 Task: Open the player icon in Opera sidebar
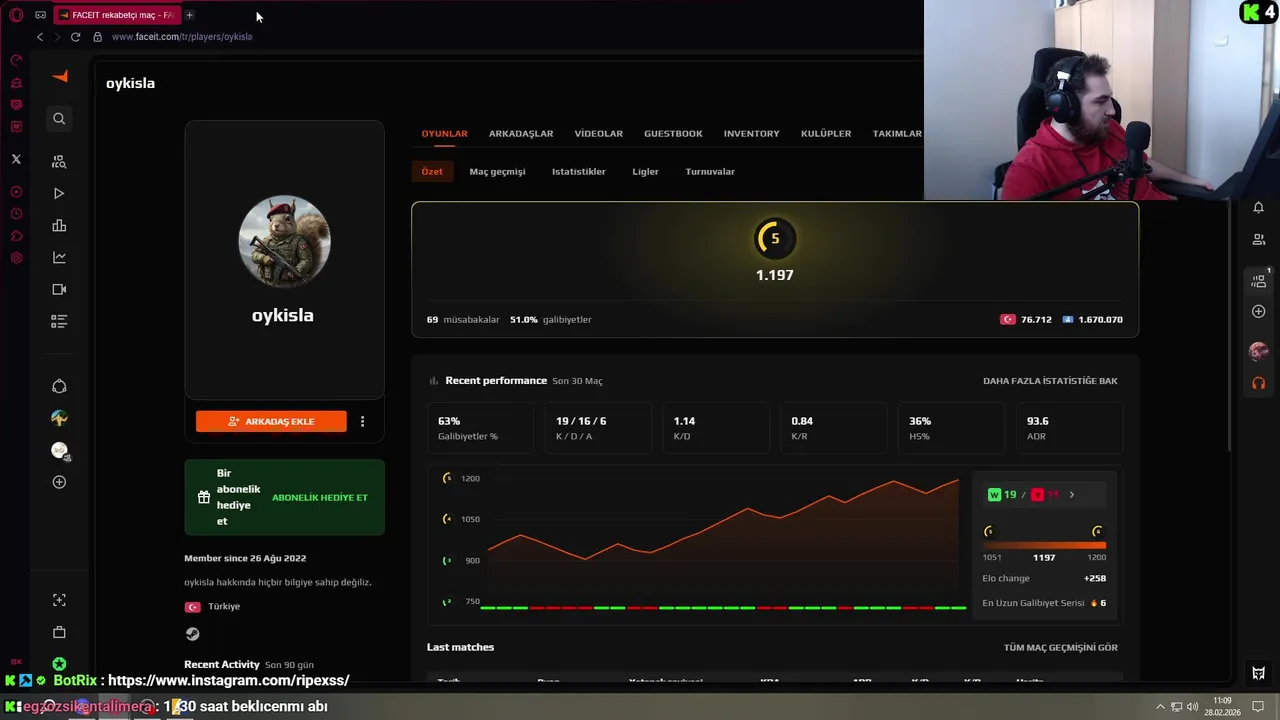coord(16,192)
